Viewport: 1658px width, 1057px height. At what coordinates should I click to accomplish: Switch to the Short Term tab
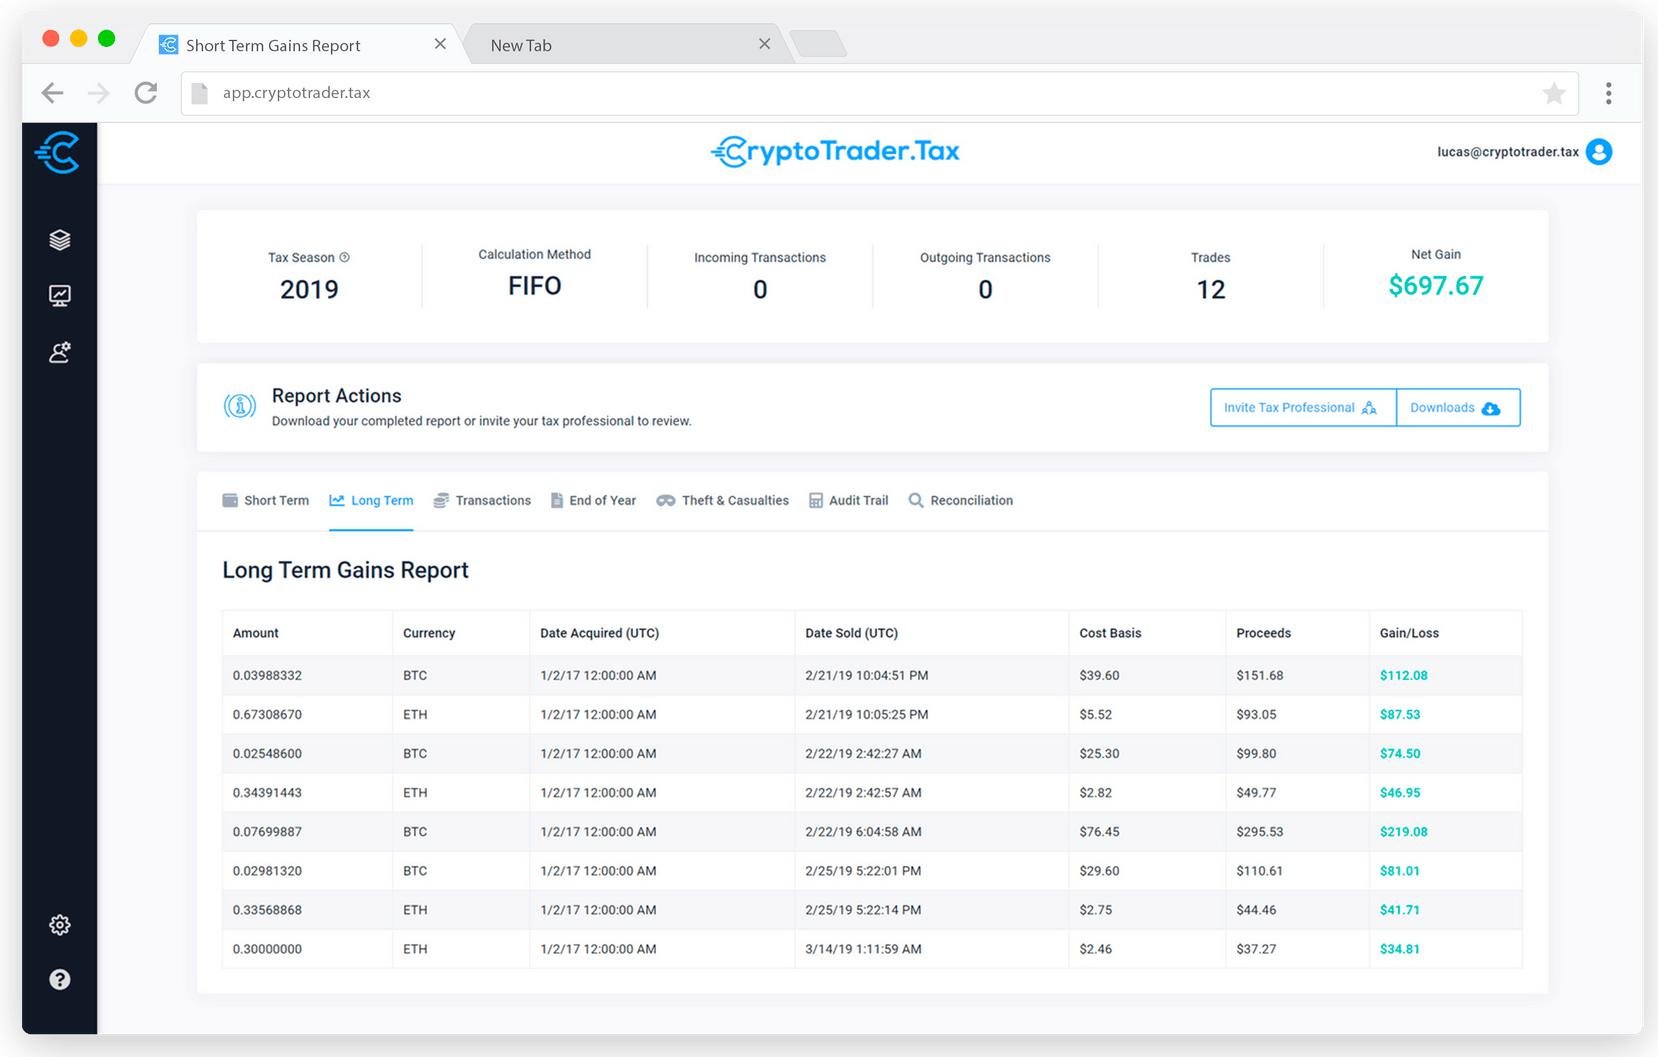pyautogui.click(x=266, y=501)
